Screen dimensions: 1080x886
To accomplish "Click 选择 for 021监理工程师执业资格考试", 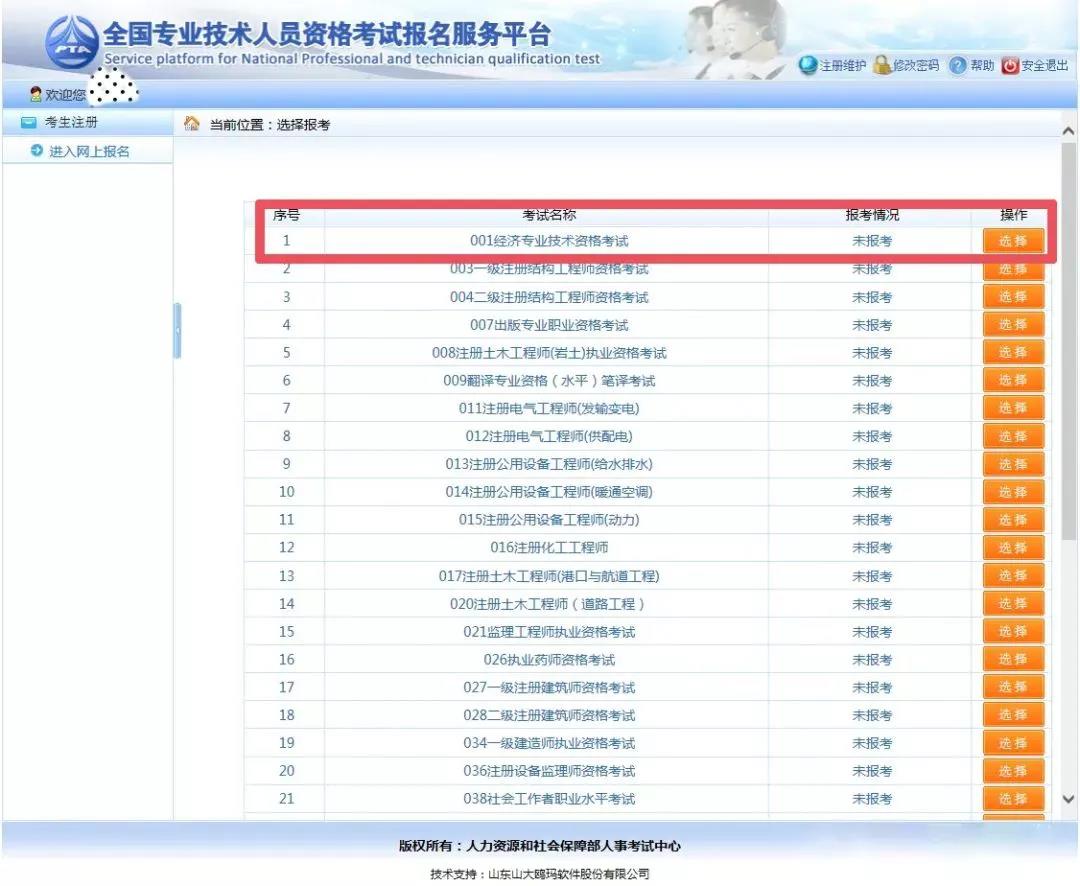I will (1013, 632).
